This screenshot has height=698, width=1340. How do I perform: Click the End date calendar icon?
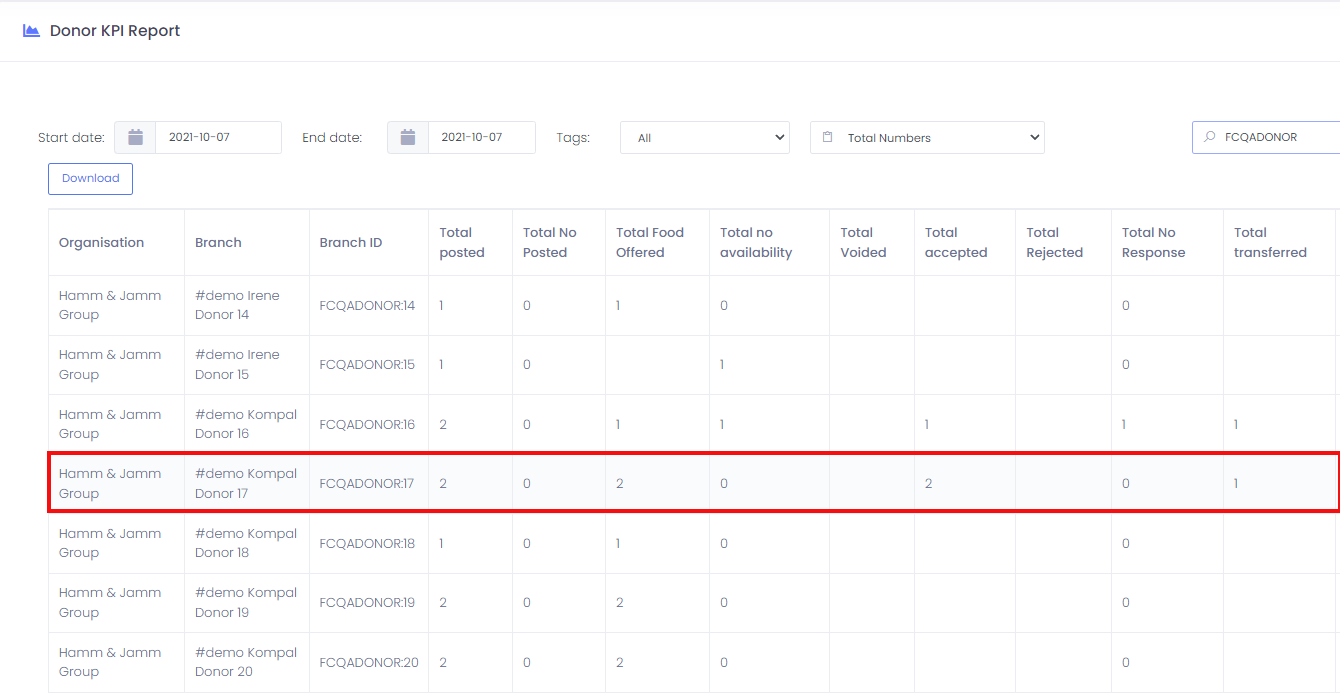408,138
